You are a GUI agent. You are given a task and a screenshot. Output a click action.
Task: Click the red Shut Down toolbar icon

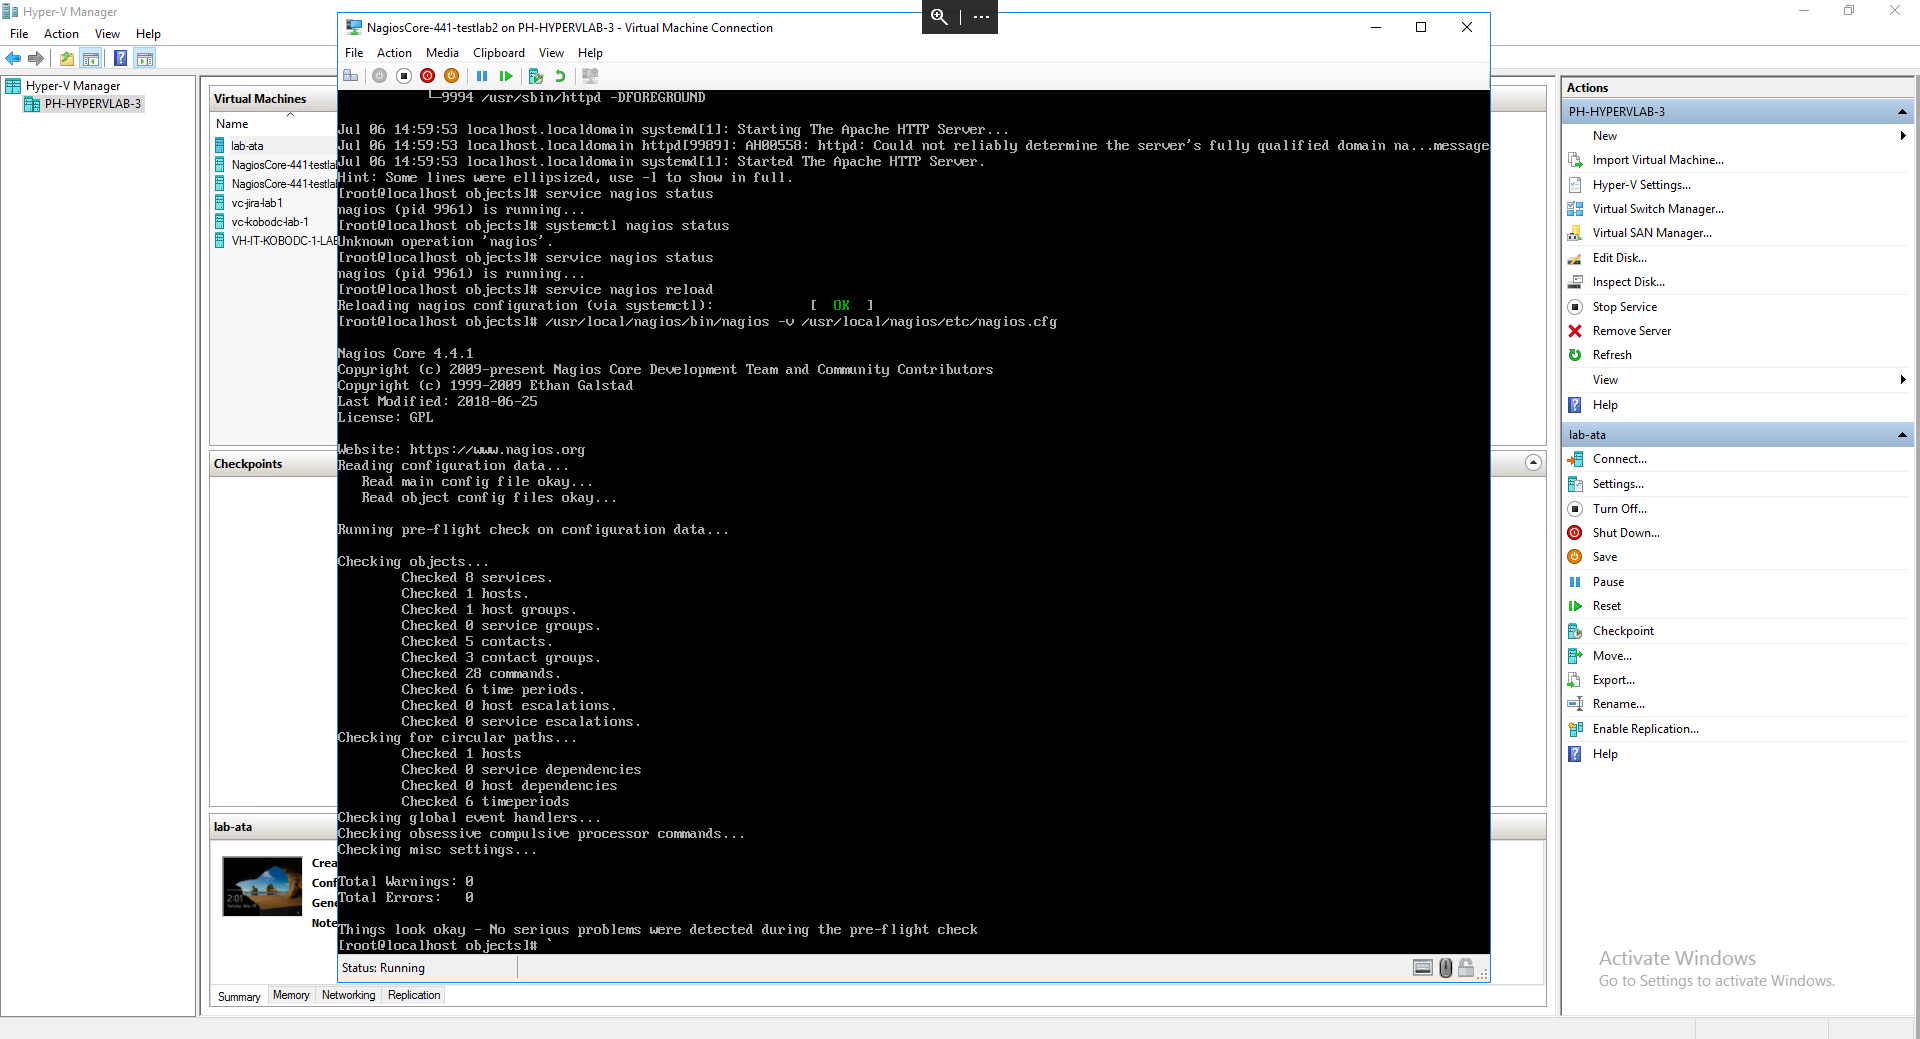(428, 76)
